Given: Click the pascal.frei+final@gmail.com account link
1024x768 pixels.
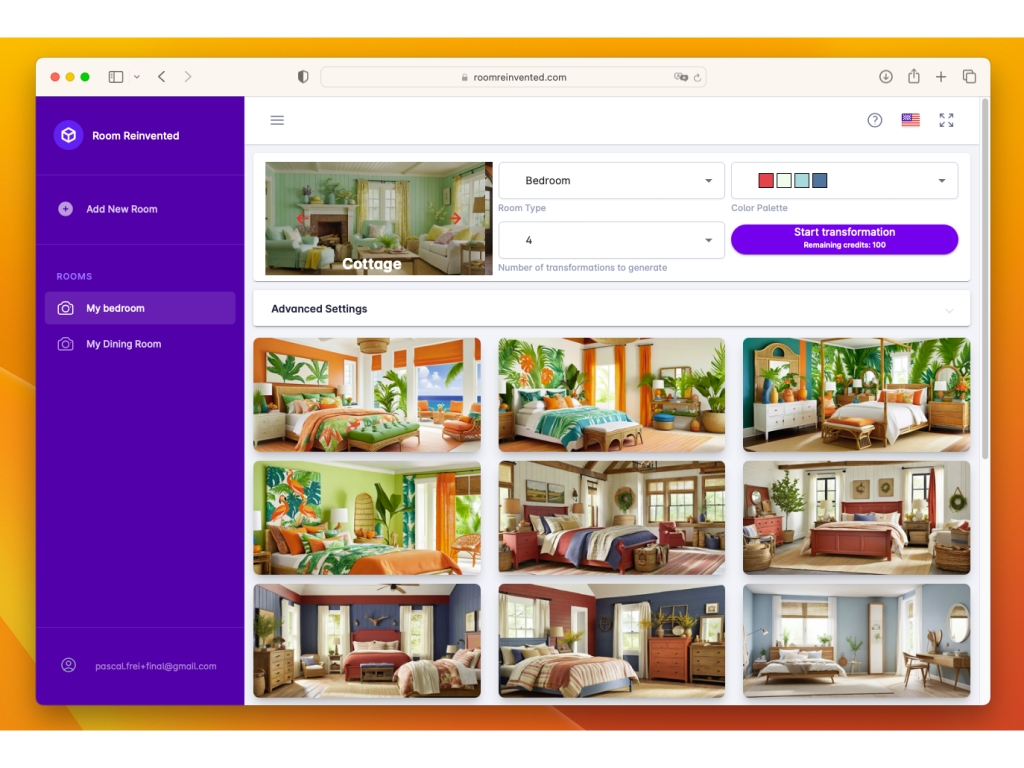Looking at the screenshot, I should [x=155, y=666].
